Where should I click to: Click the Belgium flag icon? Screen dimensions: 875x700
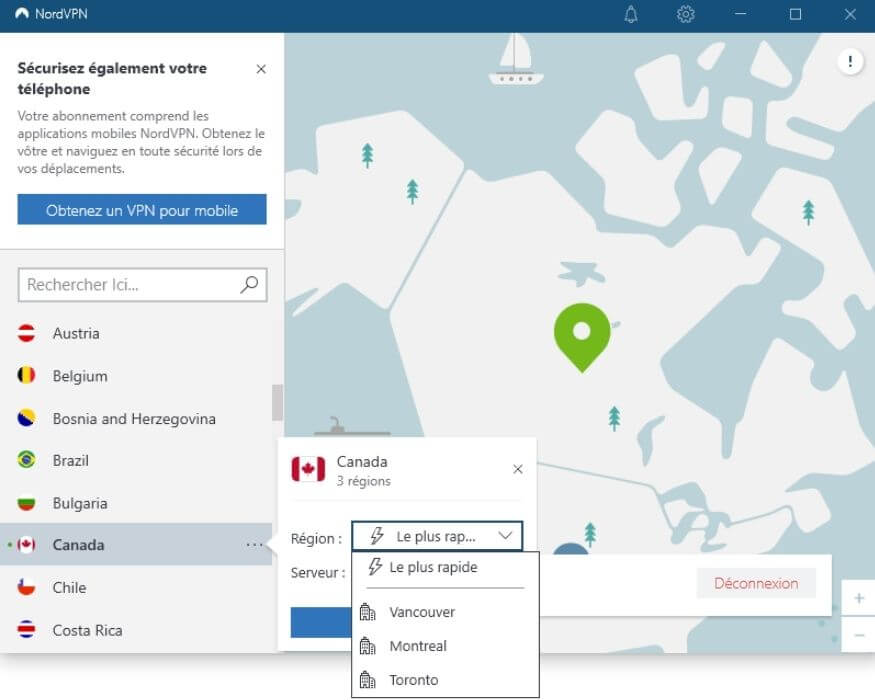tap(26, 375)
